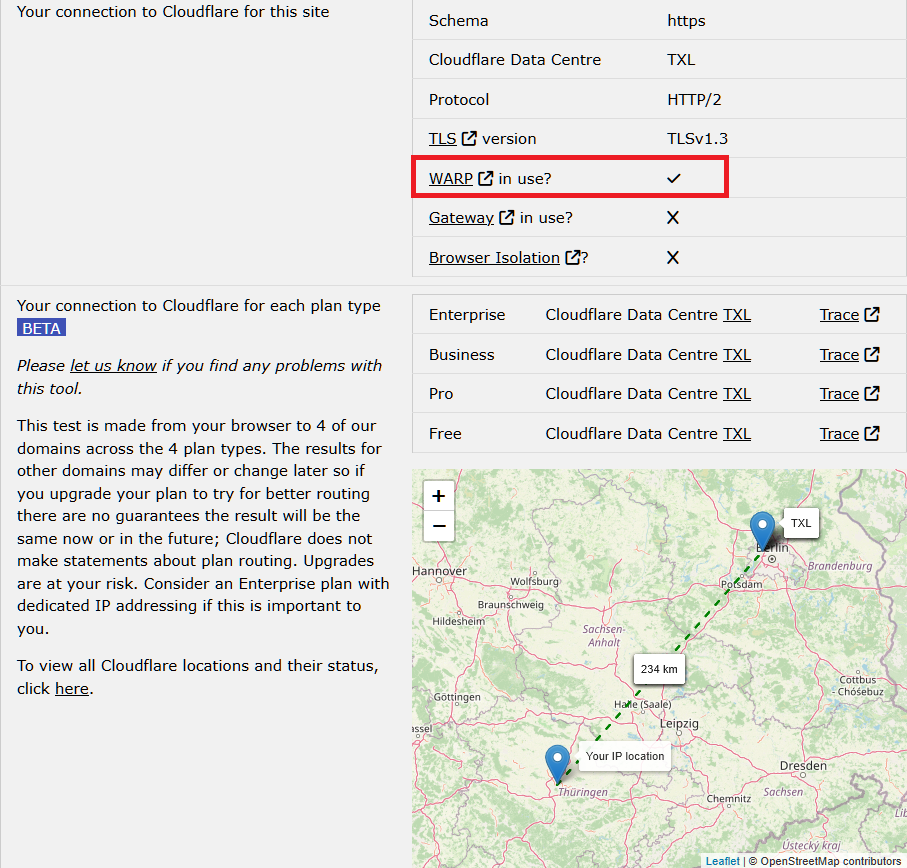Click external link icon next to TLS
Screen dimensions: 907x868
(x=469, y=138)
